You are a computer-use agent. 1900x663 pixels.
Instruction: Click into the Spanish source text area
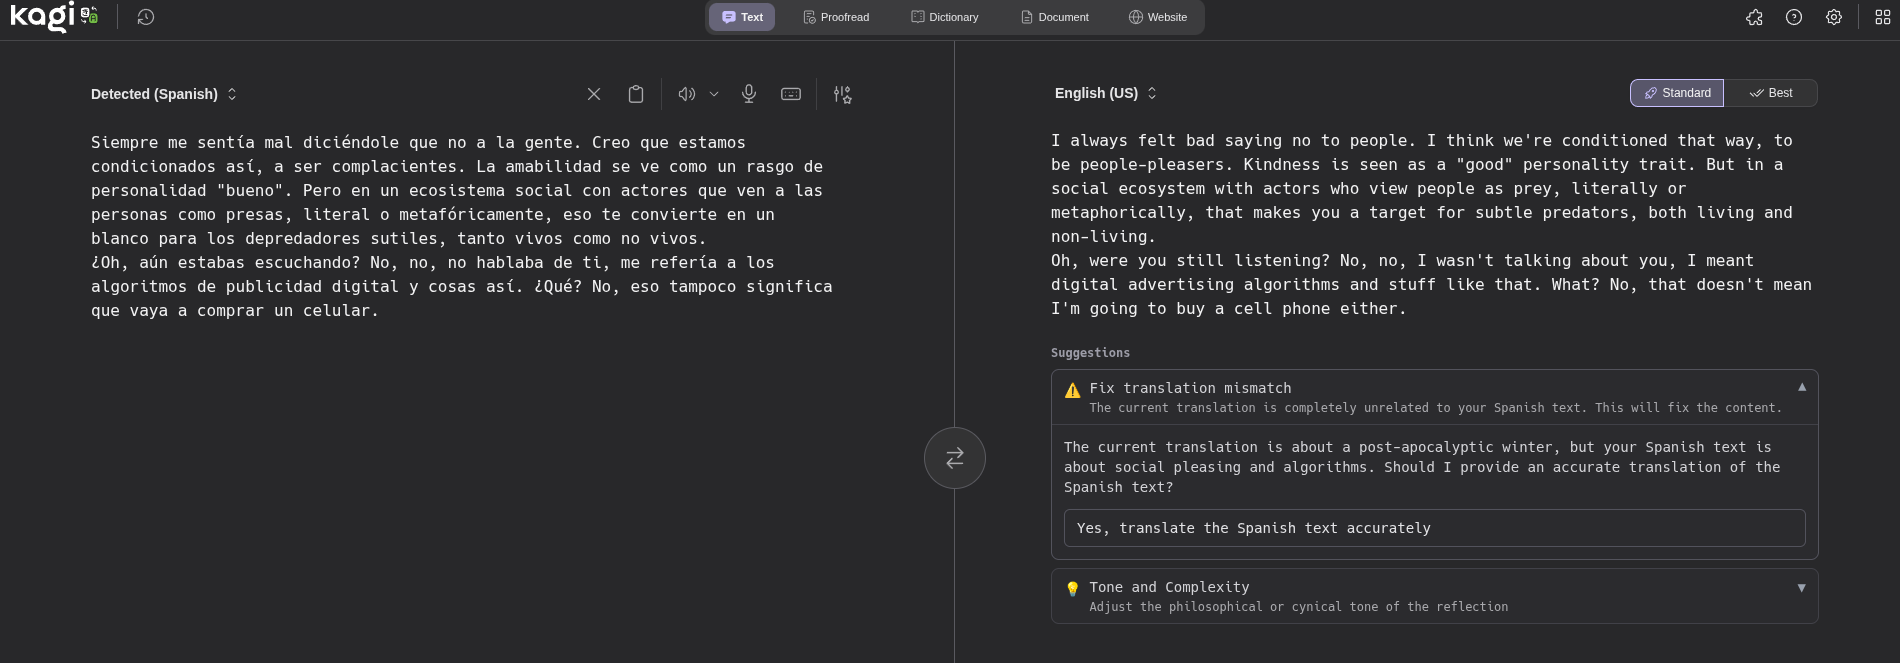pos(462,227)
